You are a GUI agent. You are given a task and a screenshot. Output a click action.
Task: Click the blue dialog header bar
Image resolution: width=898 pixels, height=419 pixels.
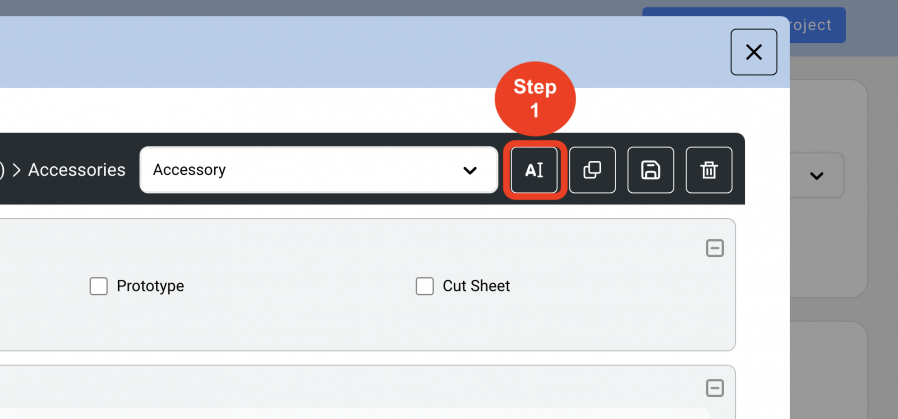tap(365, 52)
